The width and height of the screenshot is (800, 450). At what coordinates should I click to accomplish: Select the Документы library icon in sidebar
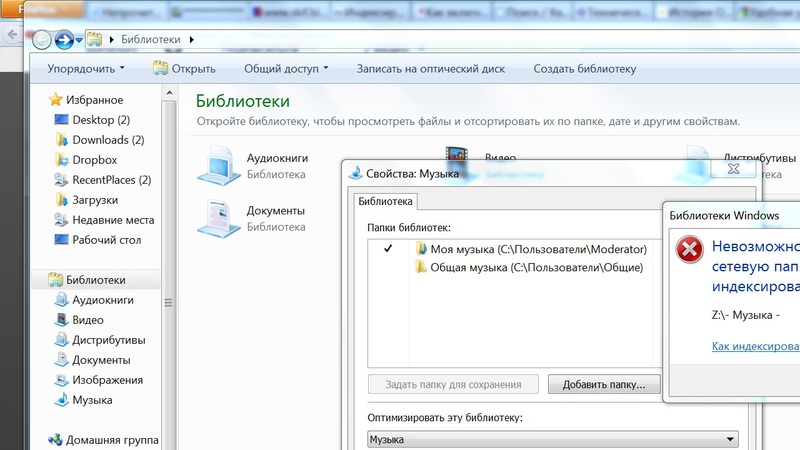tap(61, 360)
